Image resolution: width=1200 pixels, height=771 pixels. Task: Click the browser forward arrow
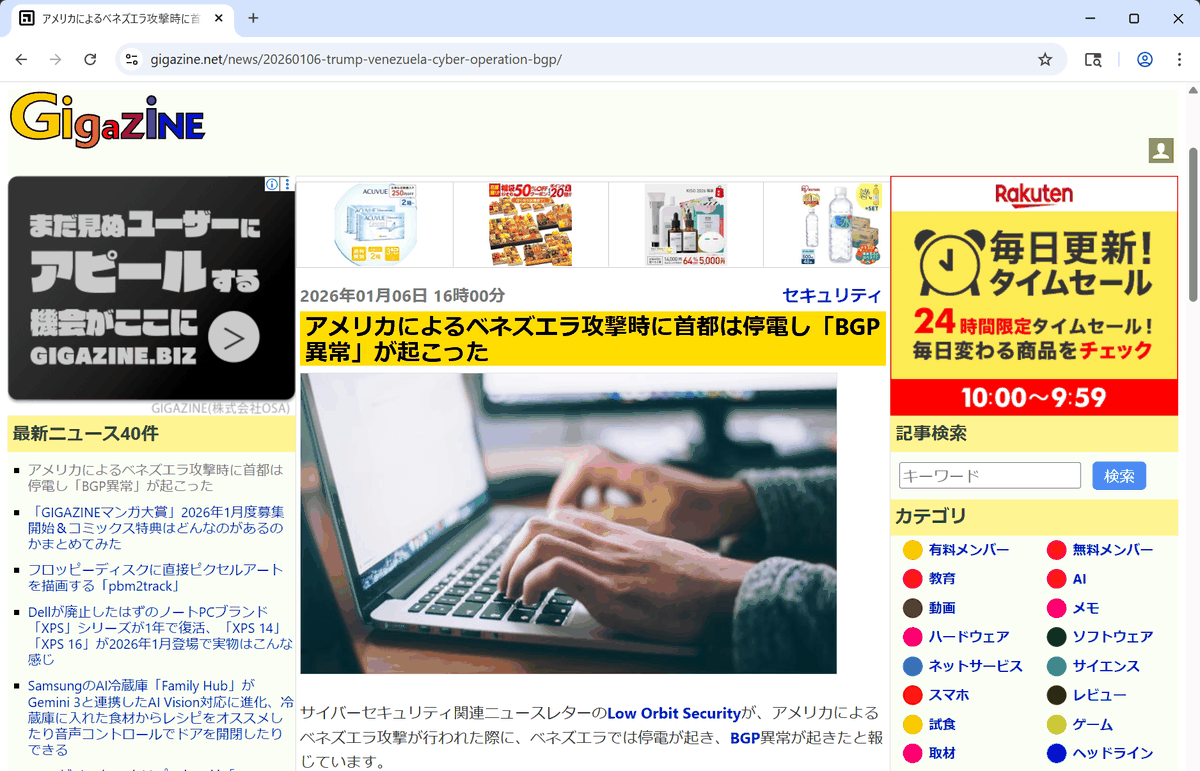click(55, 59)
